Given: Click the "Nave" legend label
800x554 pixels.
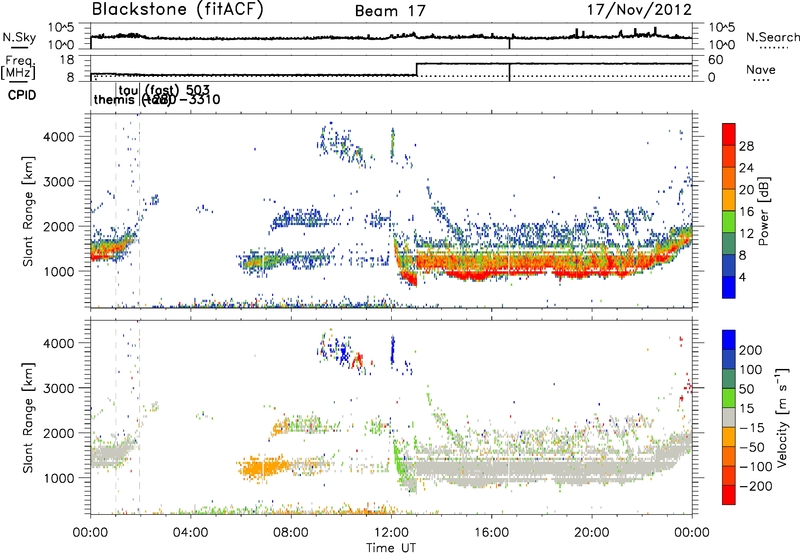Looking at the screenshot, I should click(x=761, y=69).
